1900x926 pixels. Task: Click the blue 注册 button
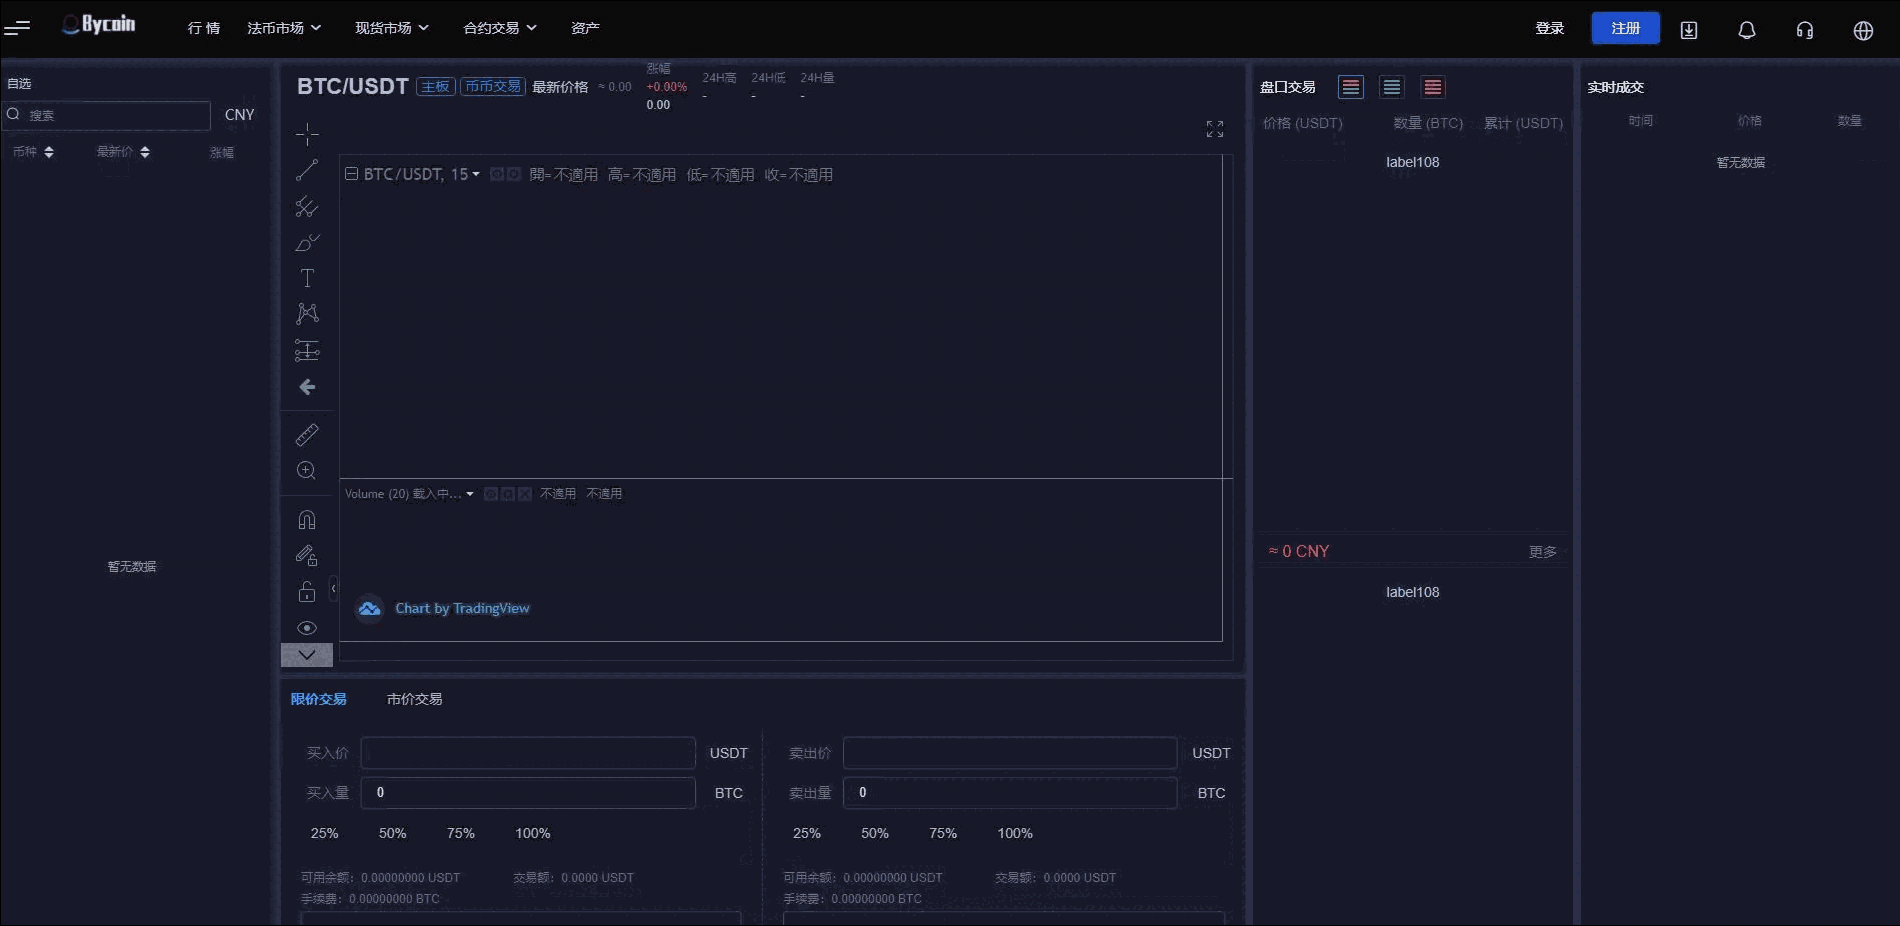tap(1625, 28)
